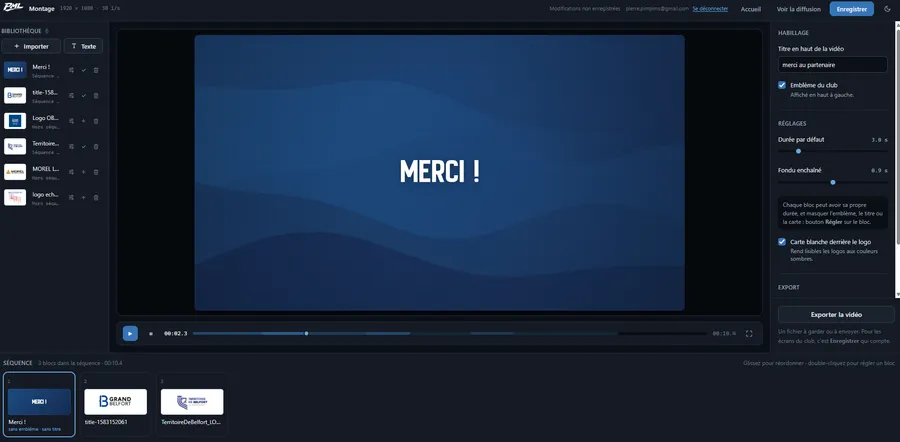Add Logo OB item to the sequence

[x=84, y=121]
